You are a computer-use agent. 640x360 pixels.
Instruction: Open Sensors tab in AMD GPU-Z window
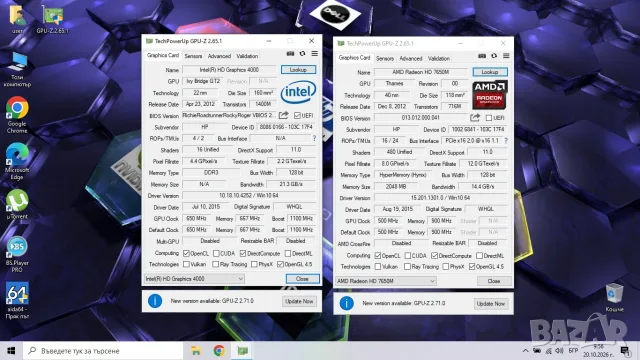(385, 58)
